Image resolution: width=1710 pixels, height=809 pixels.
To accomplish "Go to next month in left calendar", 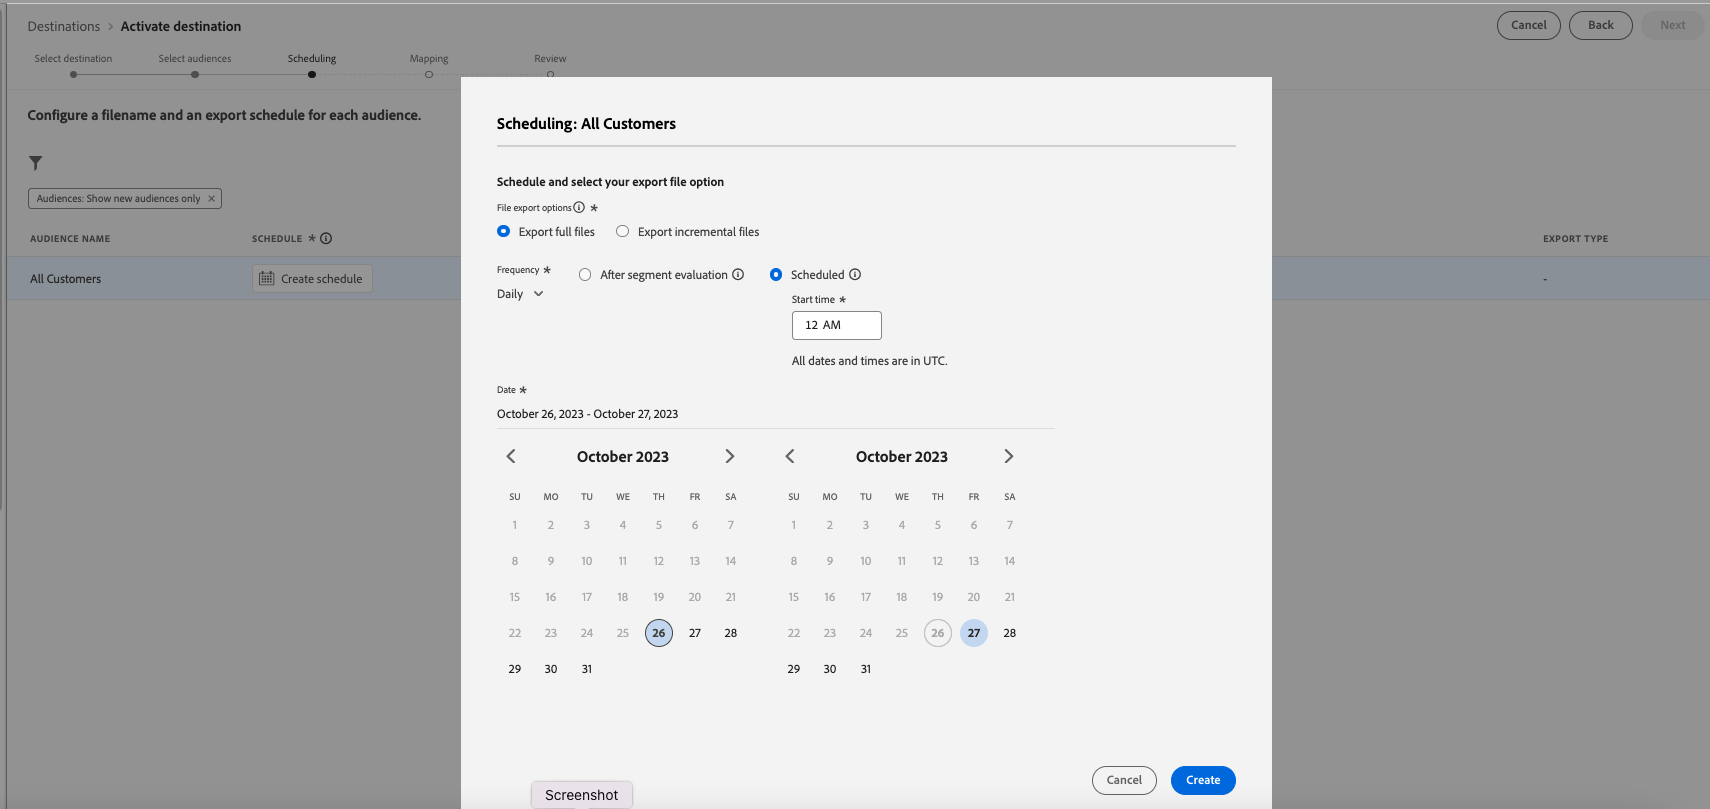I will [x=730, y=456].
